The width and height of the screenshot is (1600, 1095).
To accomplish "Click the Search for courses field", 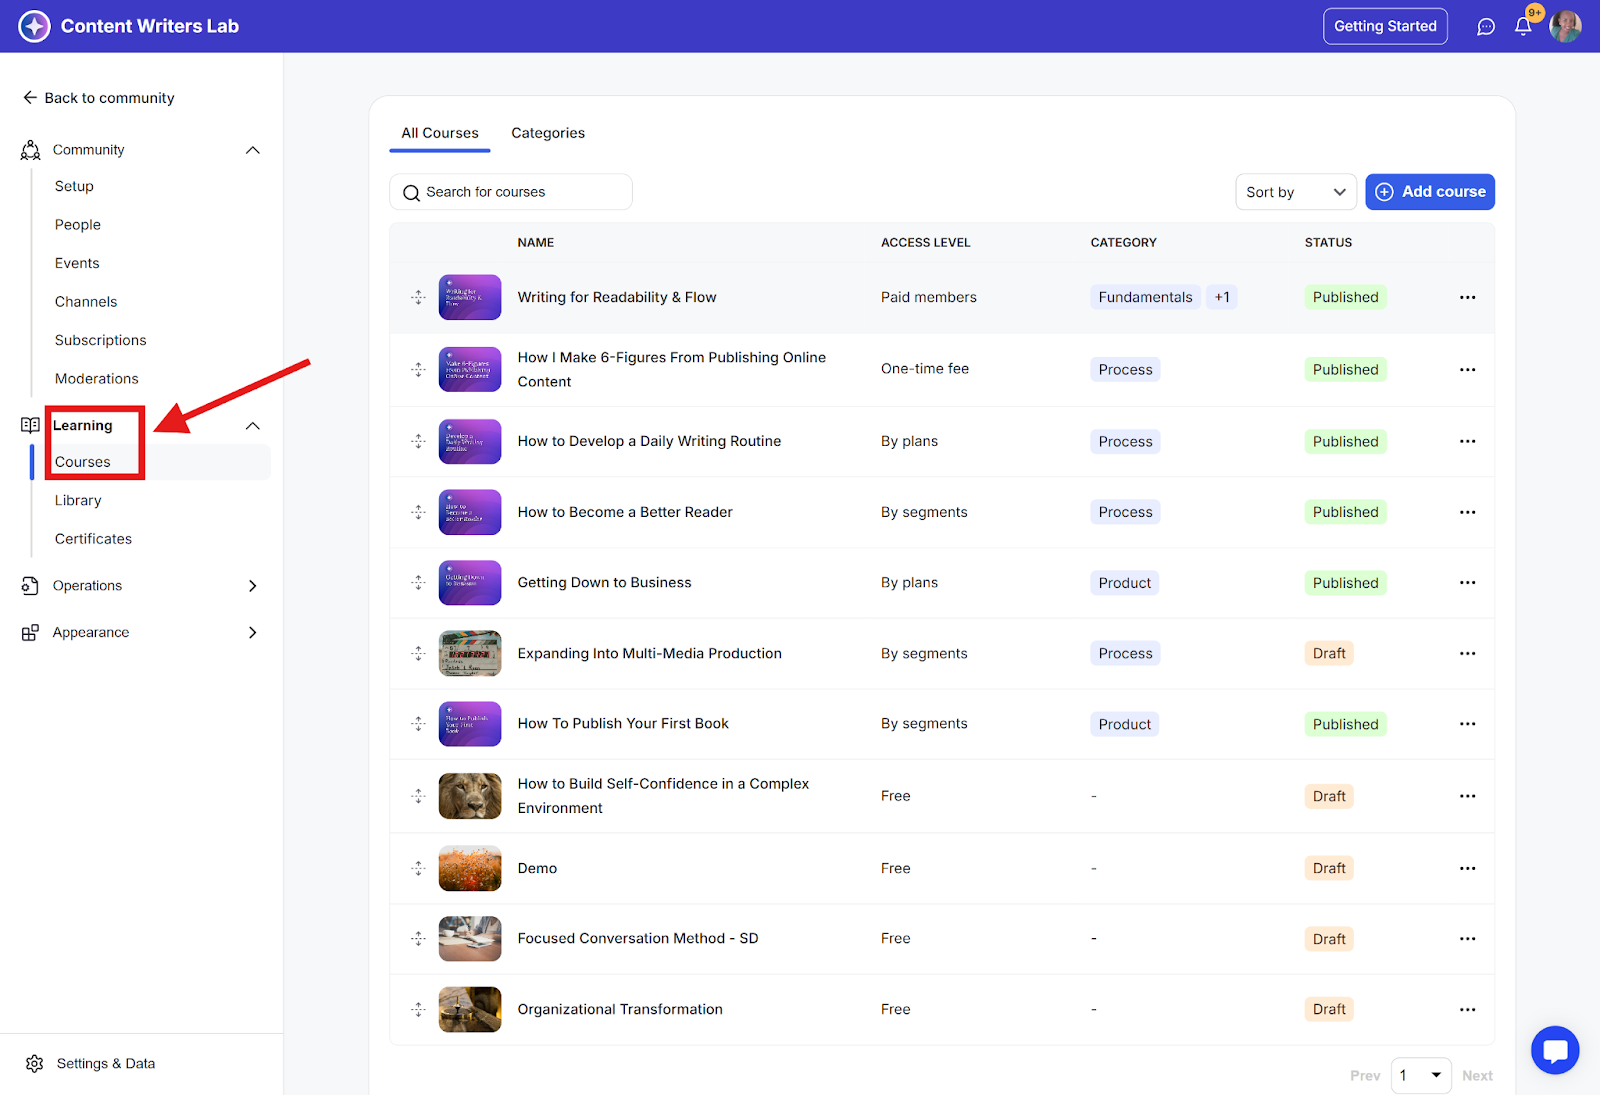I will point(511,192).
